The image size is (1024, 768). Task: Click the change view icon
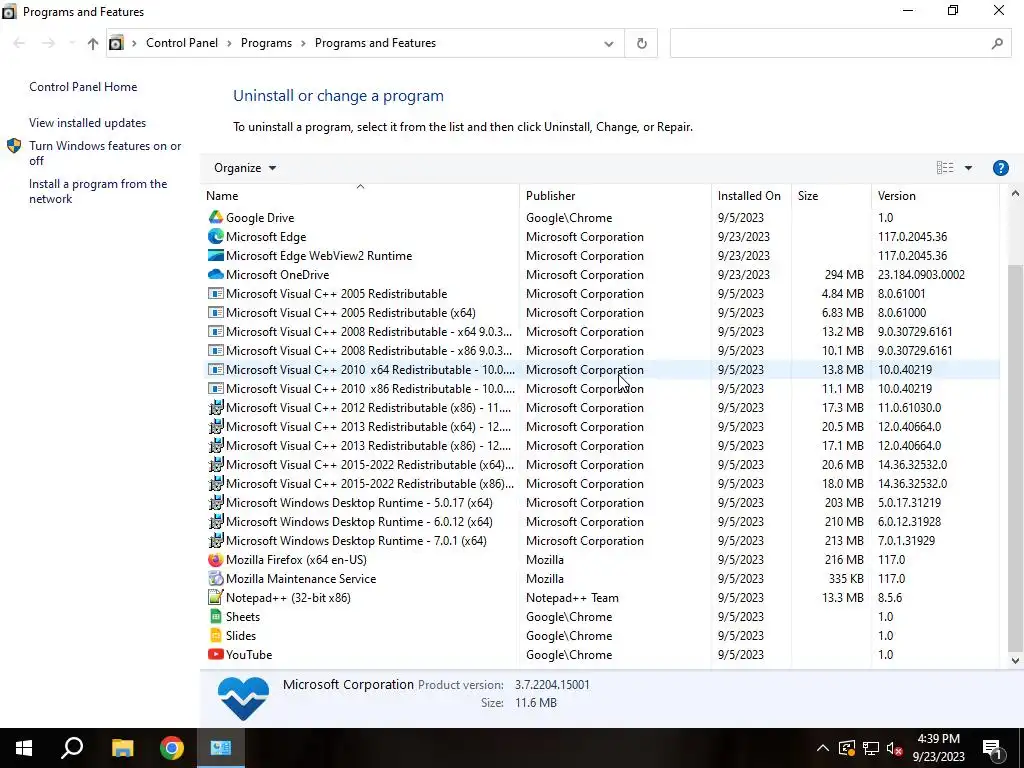pos(945,168)
